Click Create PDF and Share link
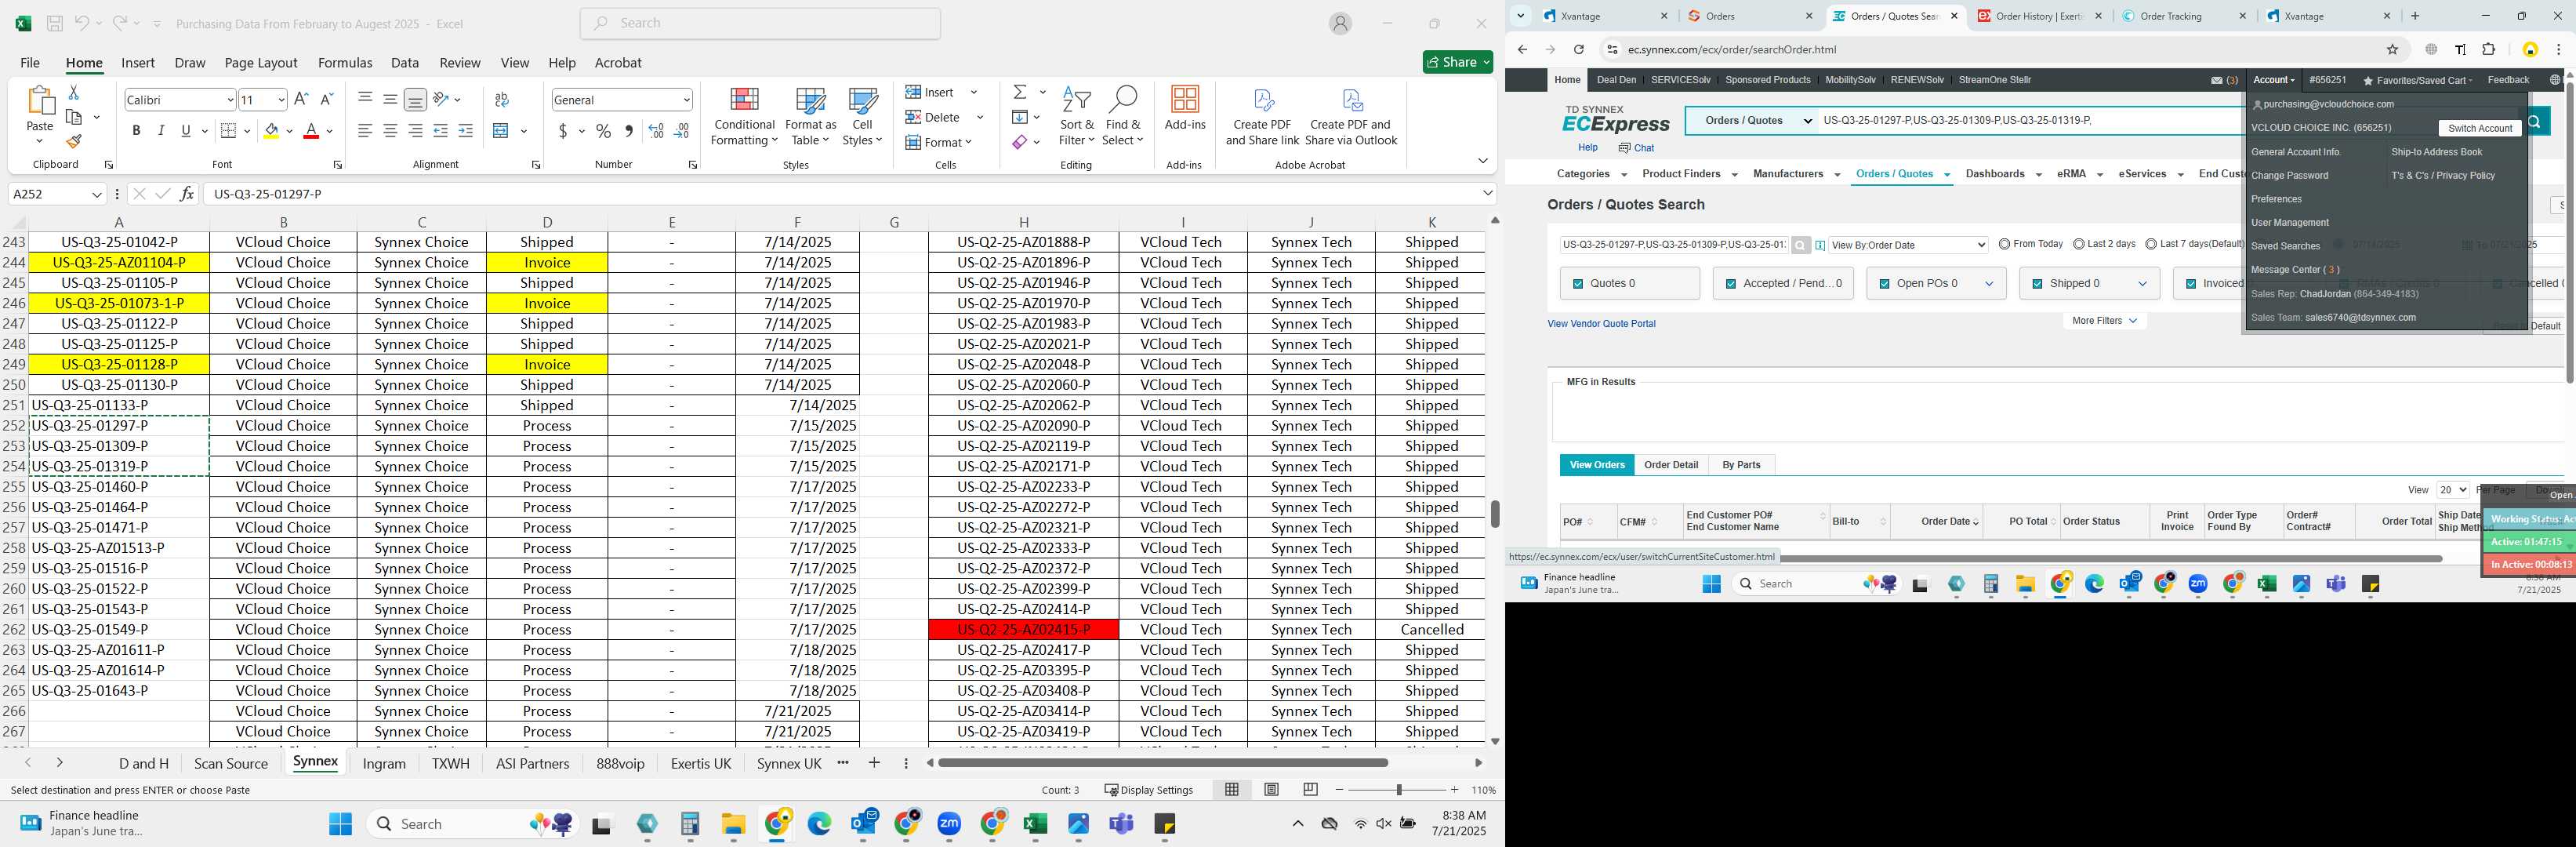Screen dimensions: 2576x847 click(1262, 117)
